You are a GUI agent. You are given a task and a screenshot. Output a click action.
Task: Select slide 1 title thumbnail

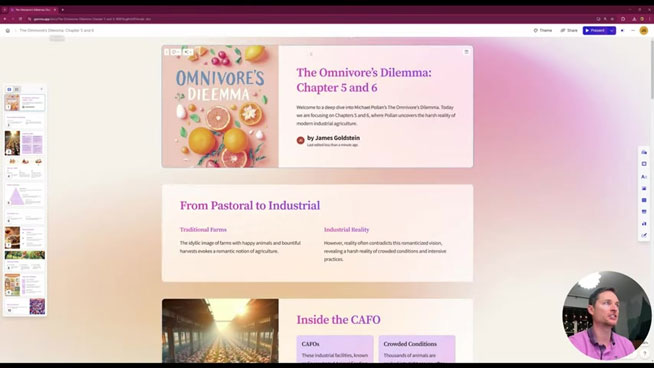point(25,102)
